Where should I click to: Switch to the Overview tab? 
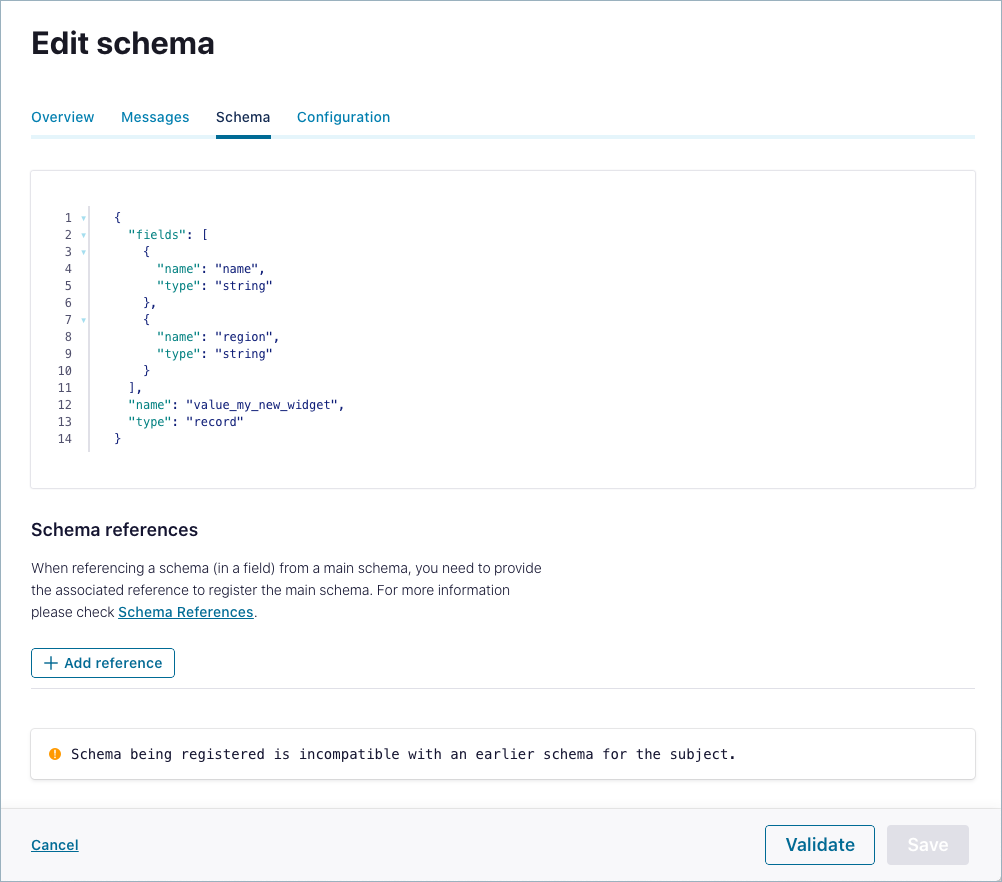point(63,117)
